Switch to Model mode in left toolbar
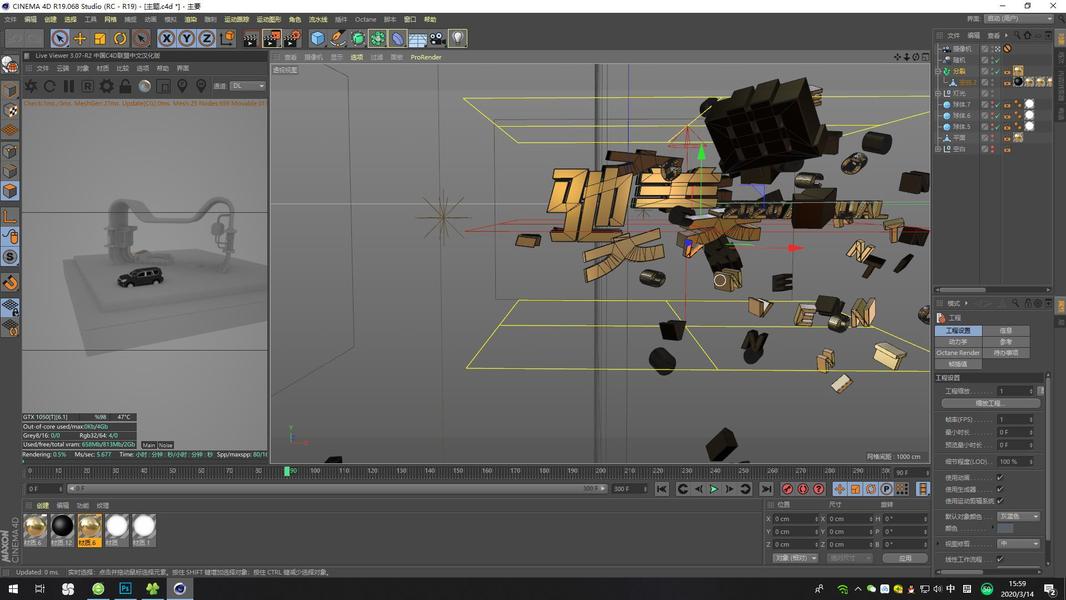This screenshot has width=1066, height=600. 10,90
